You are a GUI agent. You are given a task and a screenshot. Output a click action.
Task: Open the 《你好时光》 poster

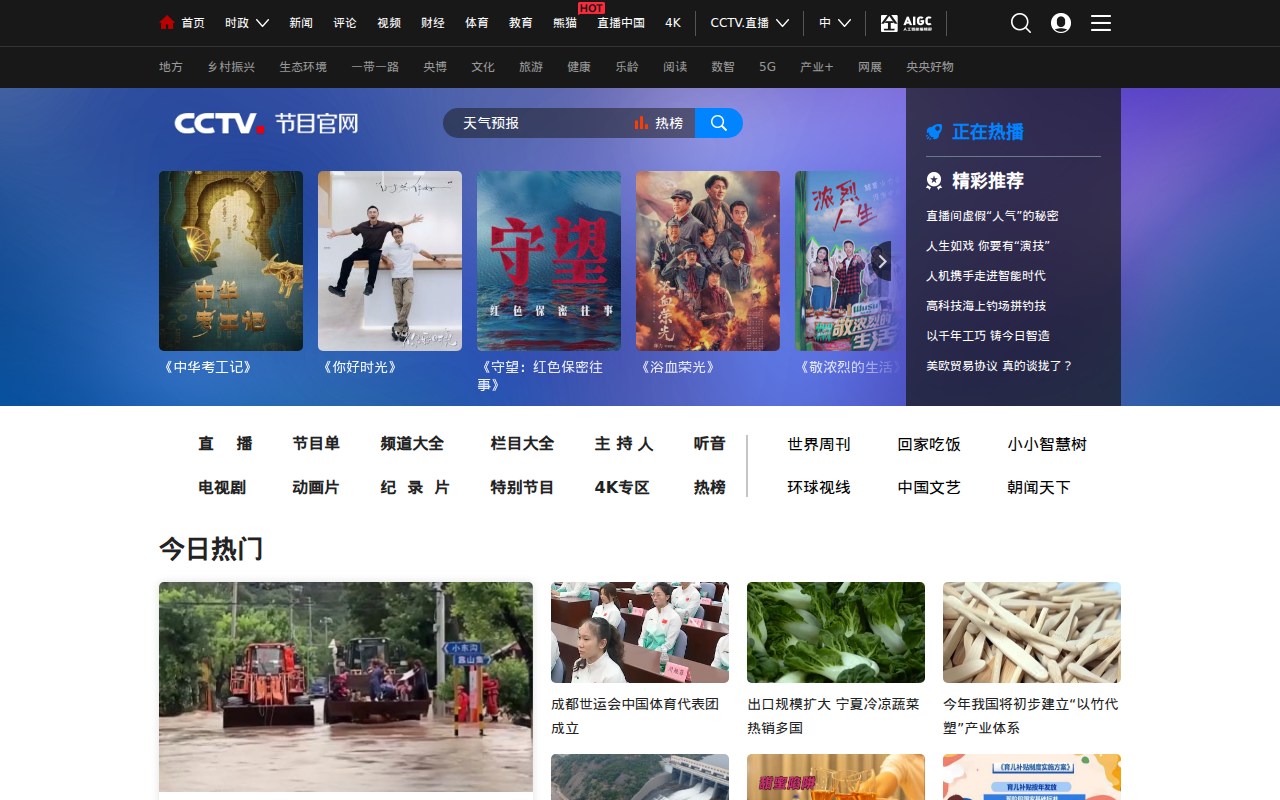[390, 261]
